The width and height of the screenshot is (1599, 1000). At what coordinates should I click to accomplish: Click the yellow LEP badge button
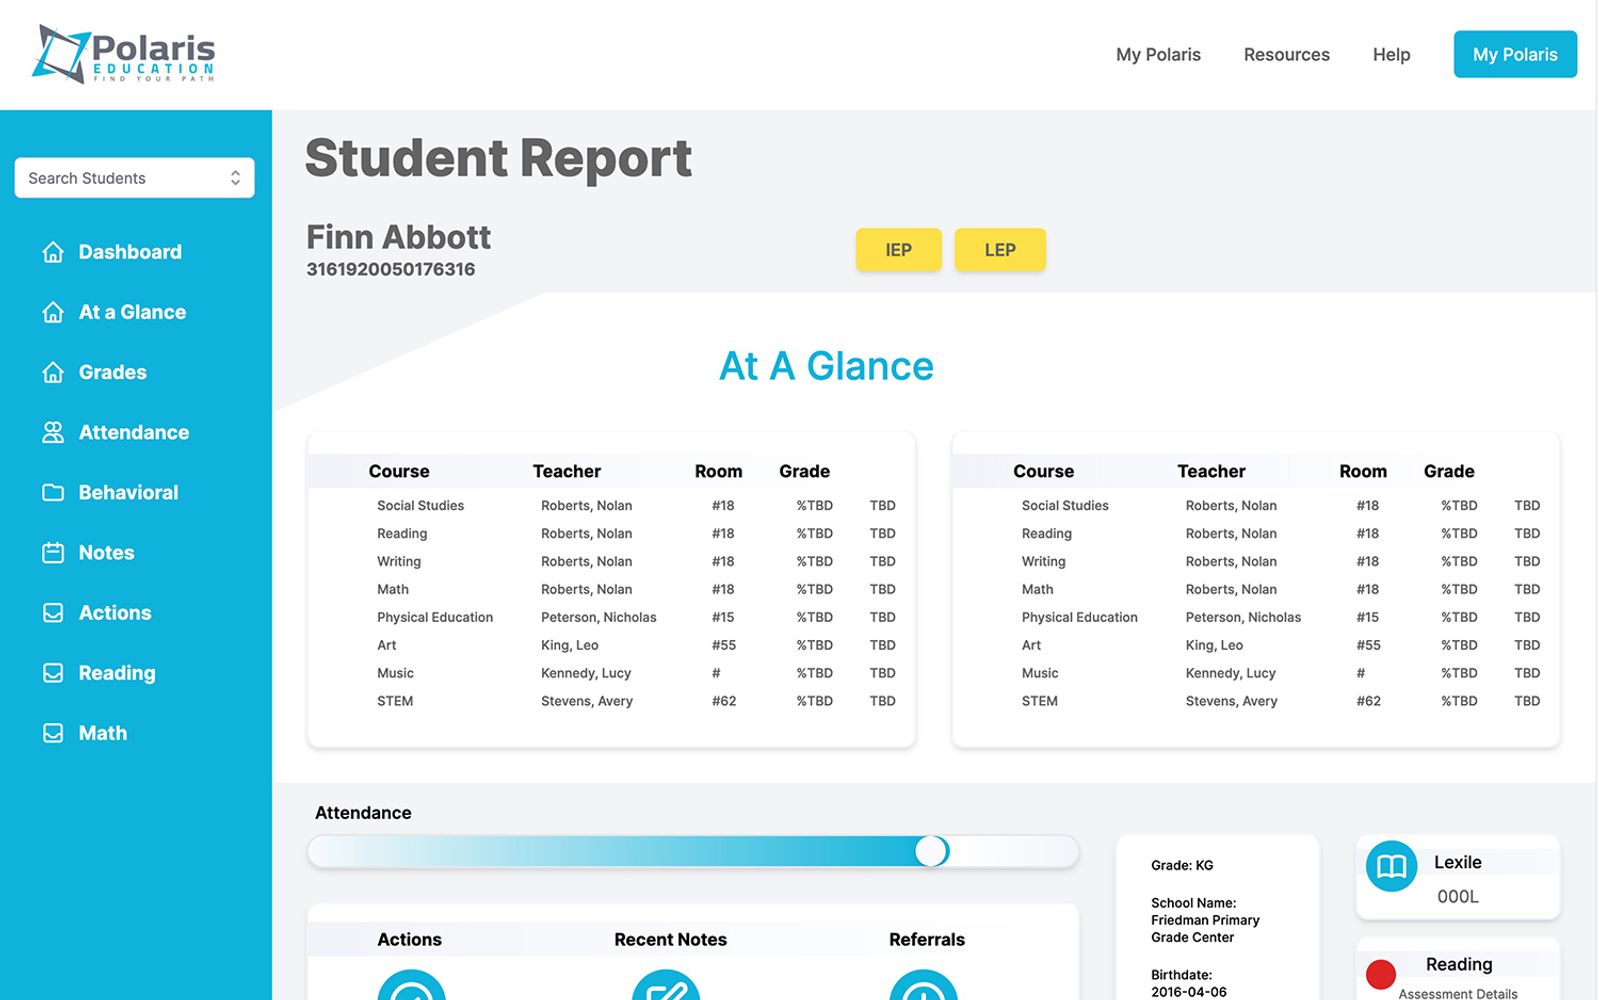coord(1000,250)
